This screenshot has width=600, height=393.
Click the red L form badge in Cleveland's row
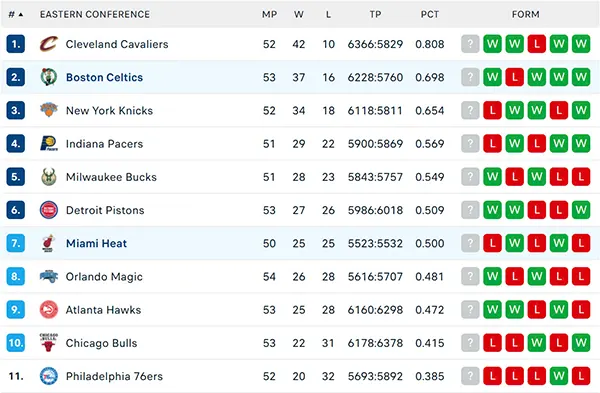[x=536, y=44]
